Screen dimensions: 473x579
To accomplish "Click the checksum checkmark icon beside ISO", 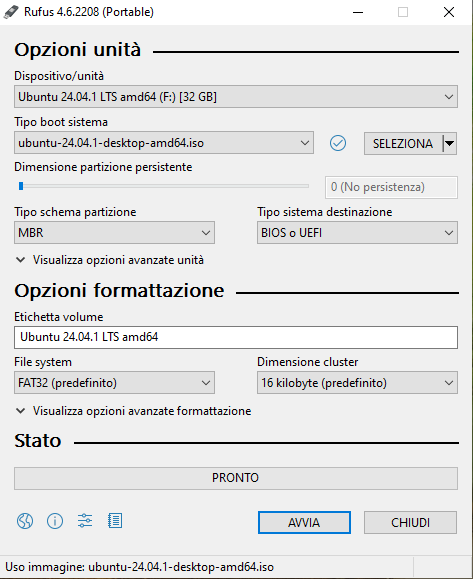I will [x=337, y=143].
